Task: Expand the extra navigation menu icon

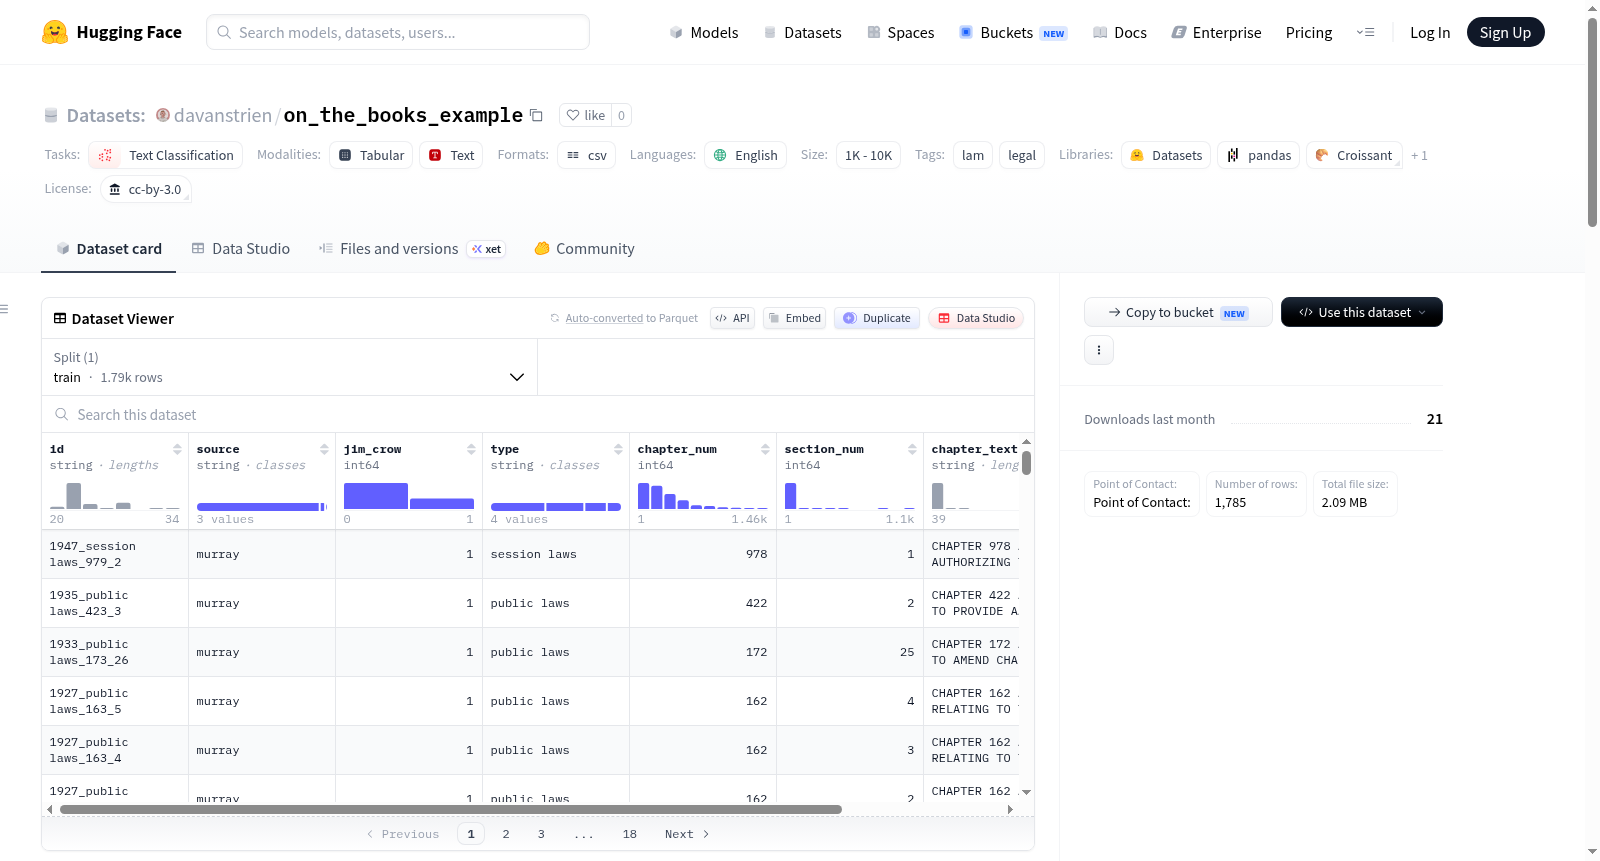Action: [1365, 32]
